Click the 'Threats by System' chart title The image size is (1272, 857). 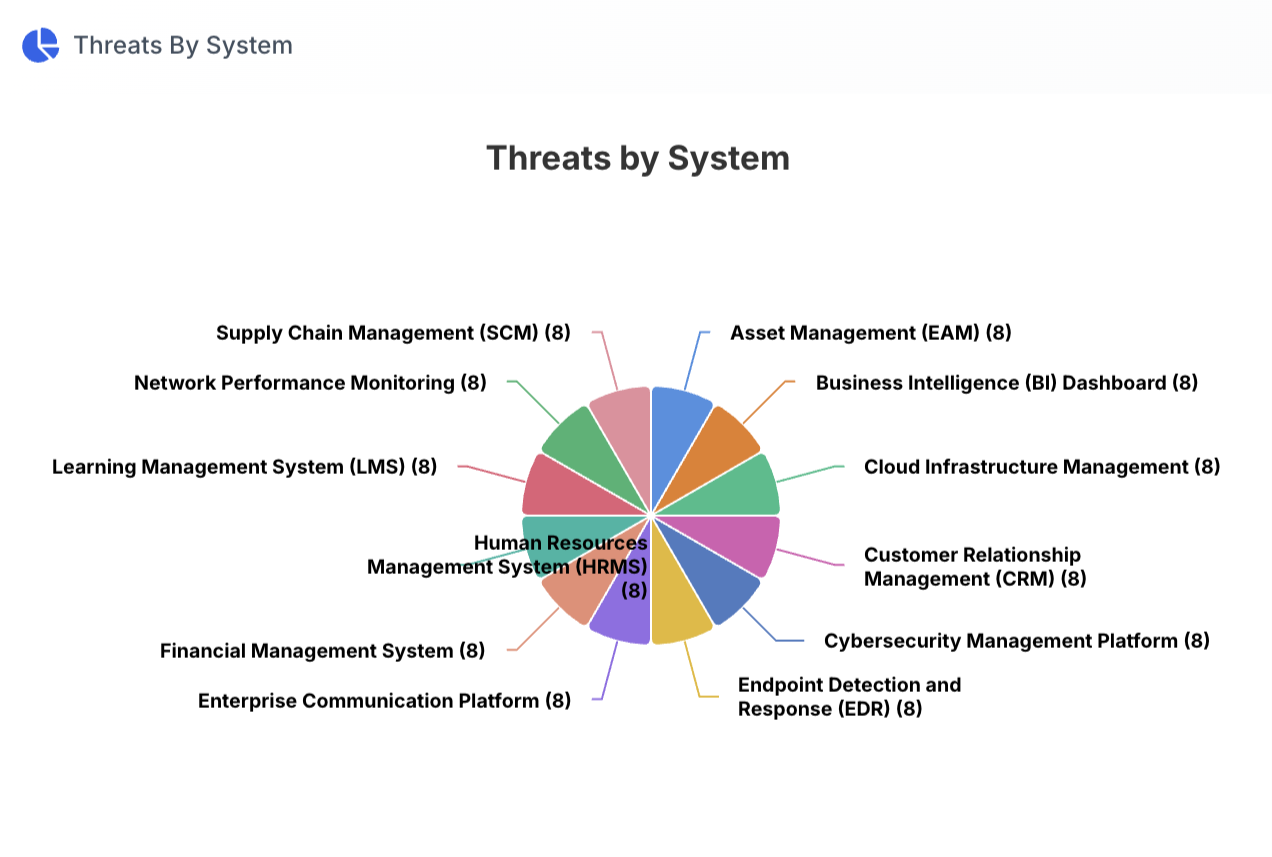[x=637, y=158]
